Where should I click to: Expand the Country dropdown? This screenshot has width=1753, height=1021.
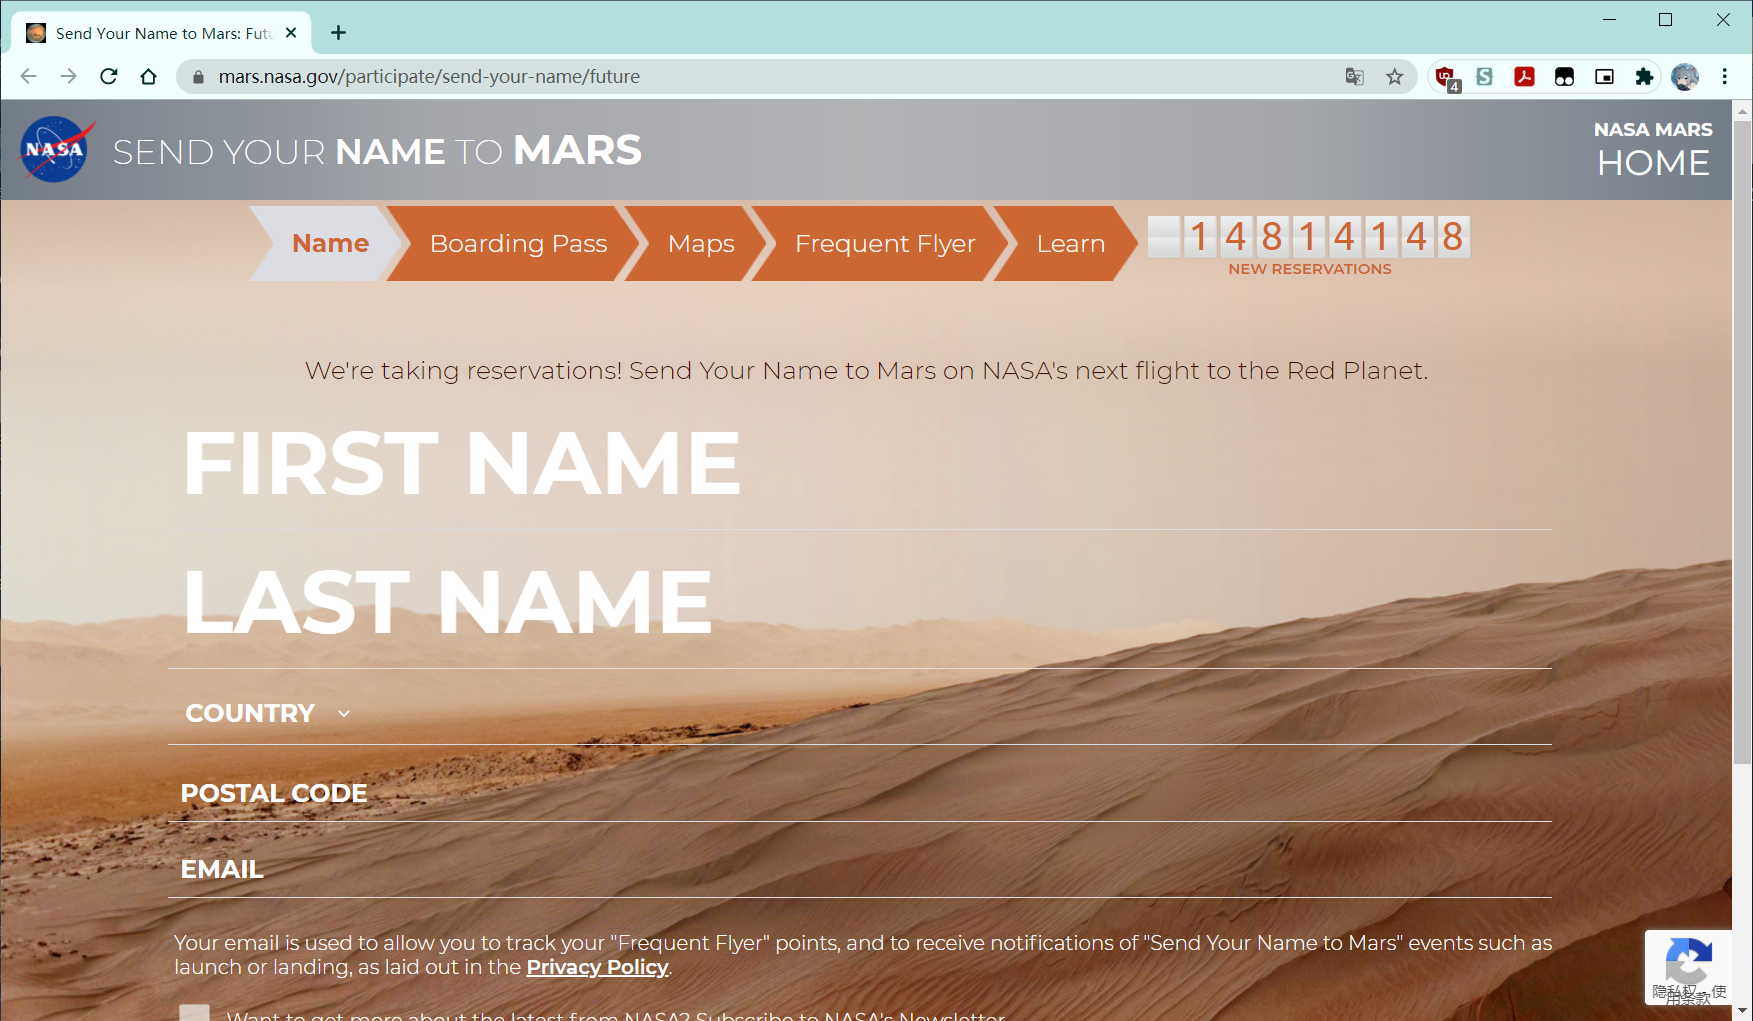(x=268, y=713)
